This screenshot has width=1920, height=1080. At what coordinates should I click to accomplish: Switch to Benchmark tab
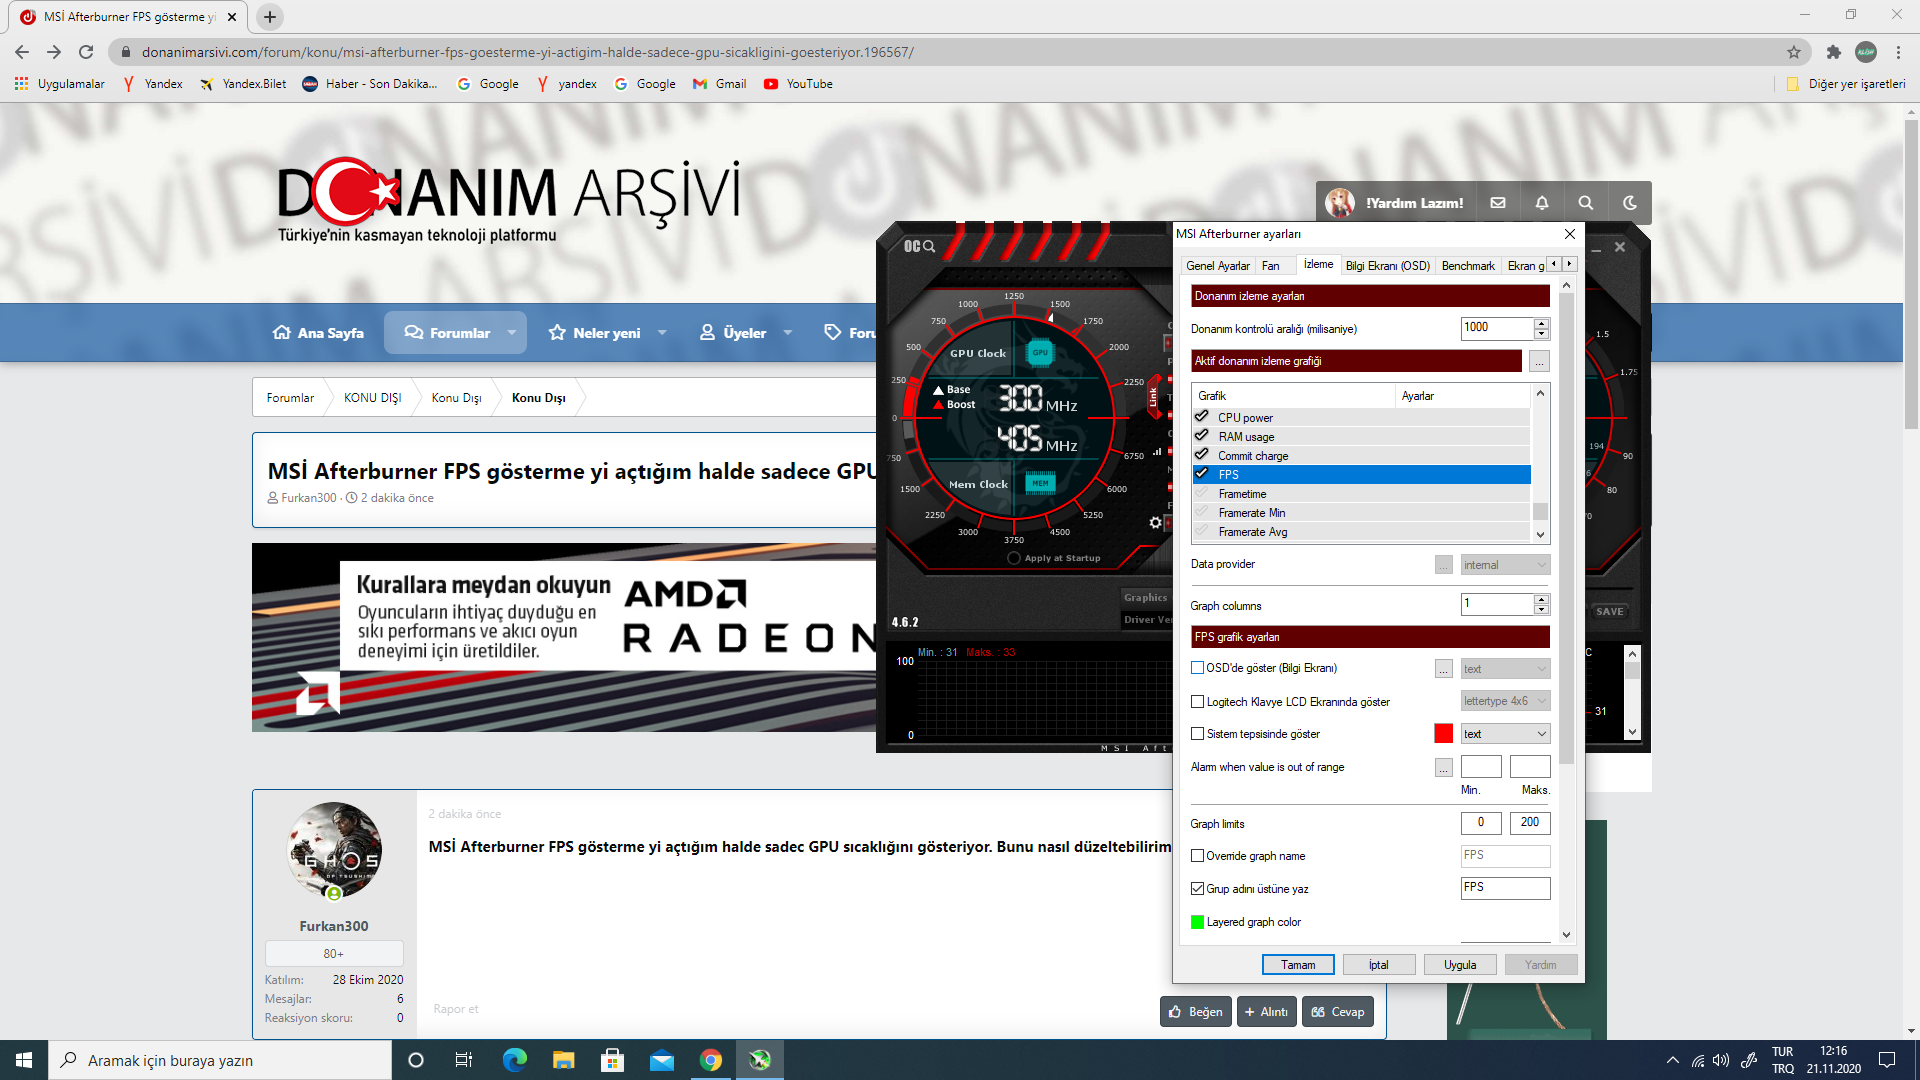coord(1467,266)
